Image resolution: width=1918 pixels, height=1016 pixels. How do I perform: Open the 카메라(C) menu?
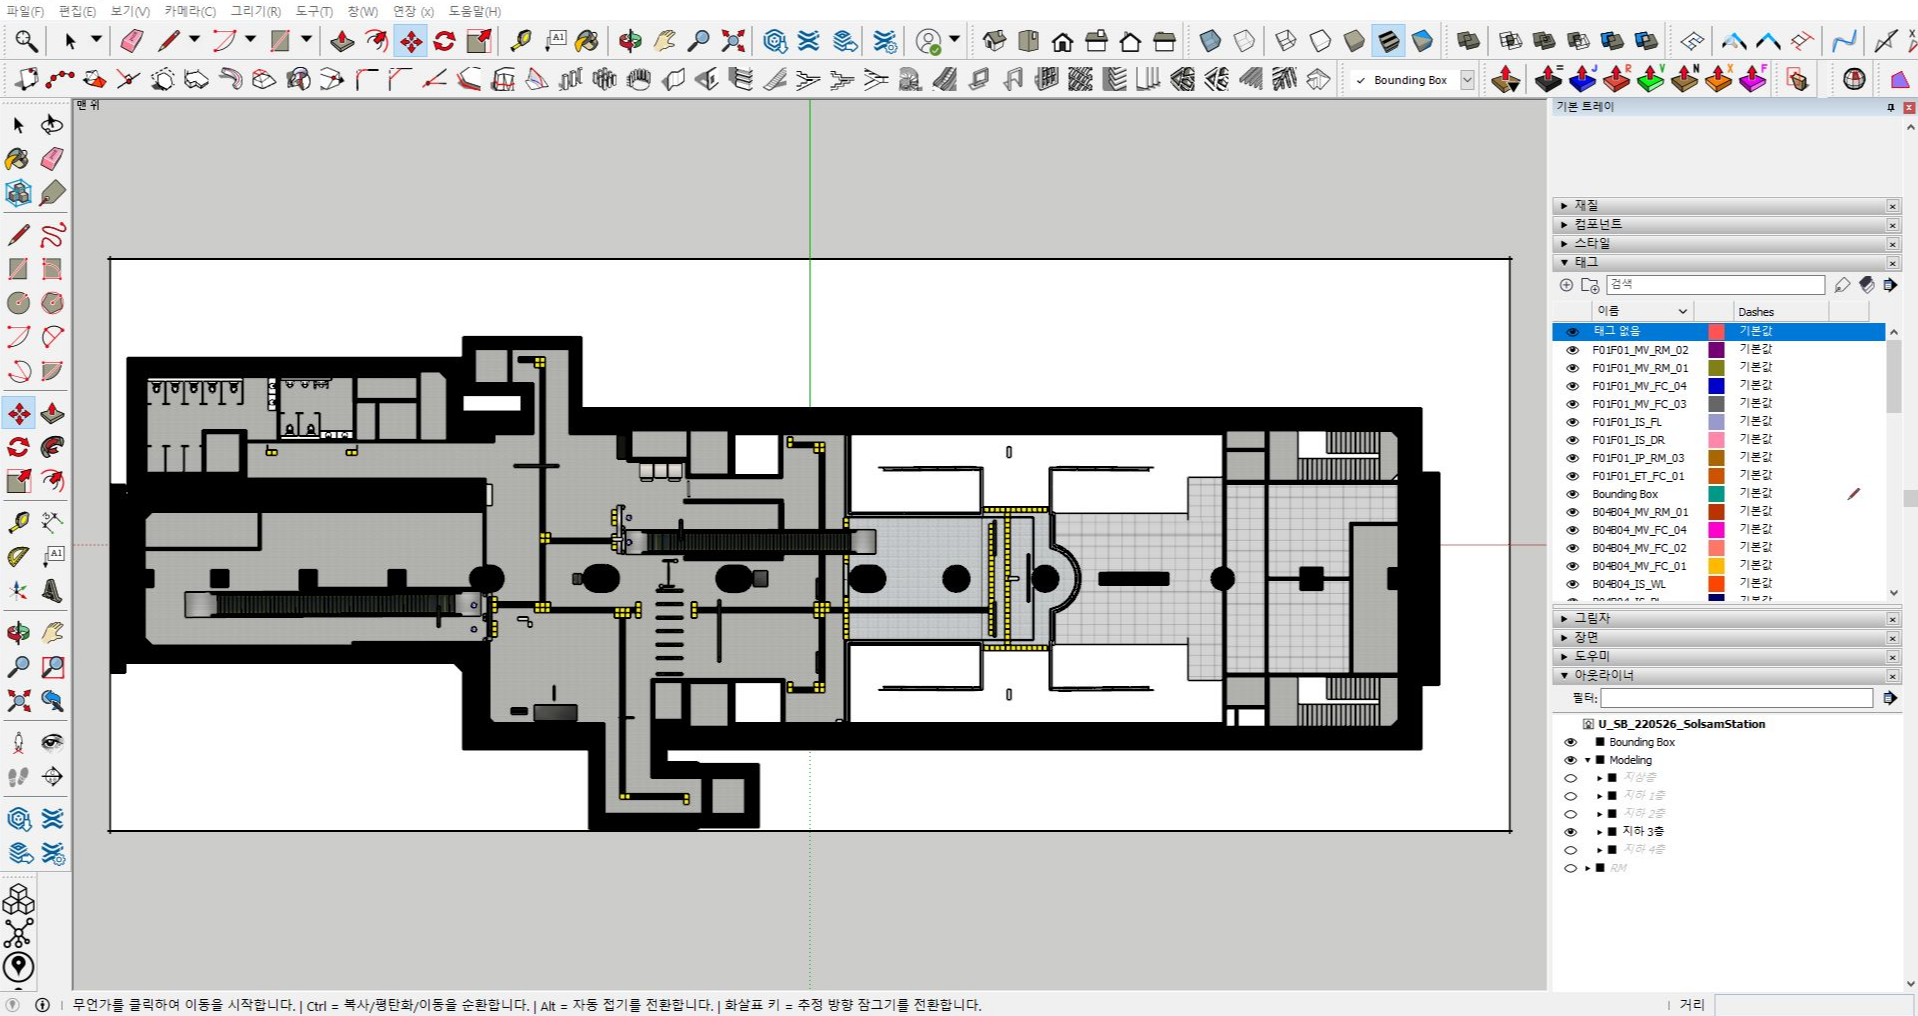(x=190, y=11)
